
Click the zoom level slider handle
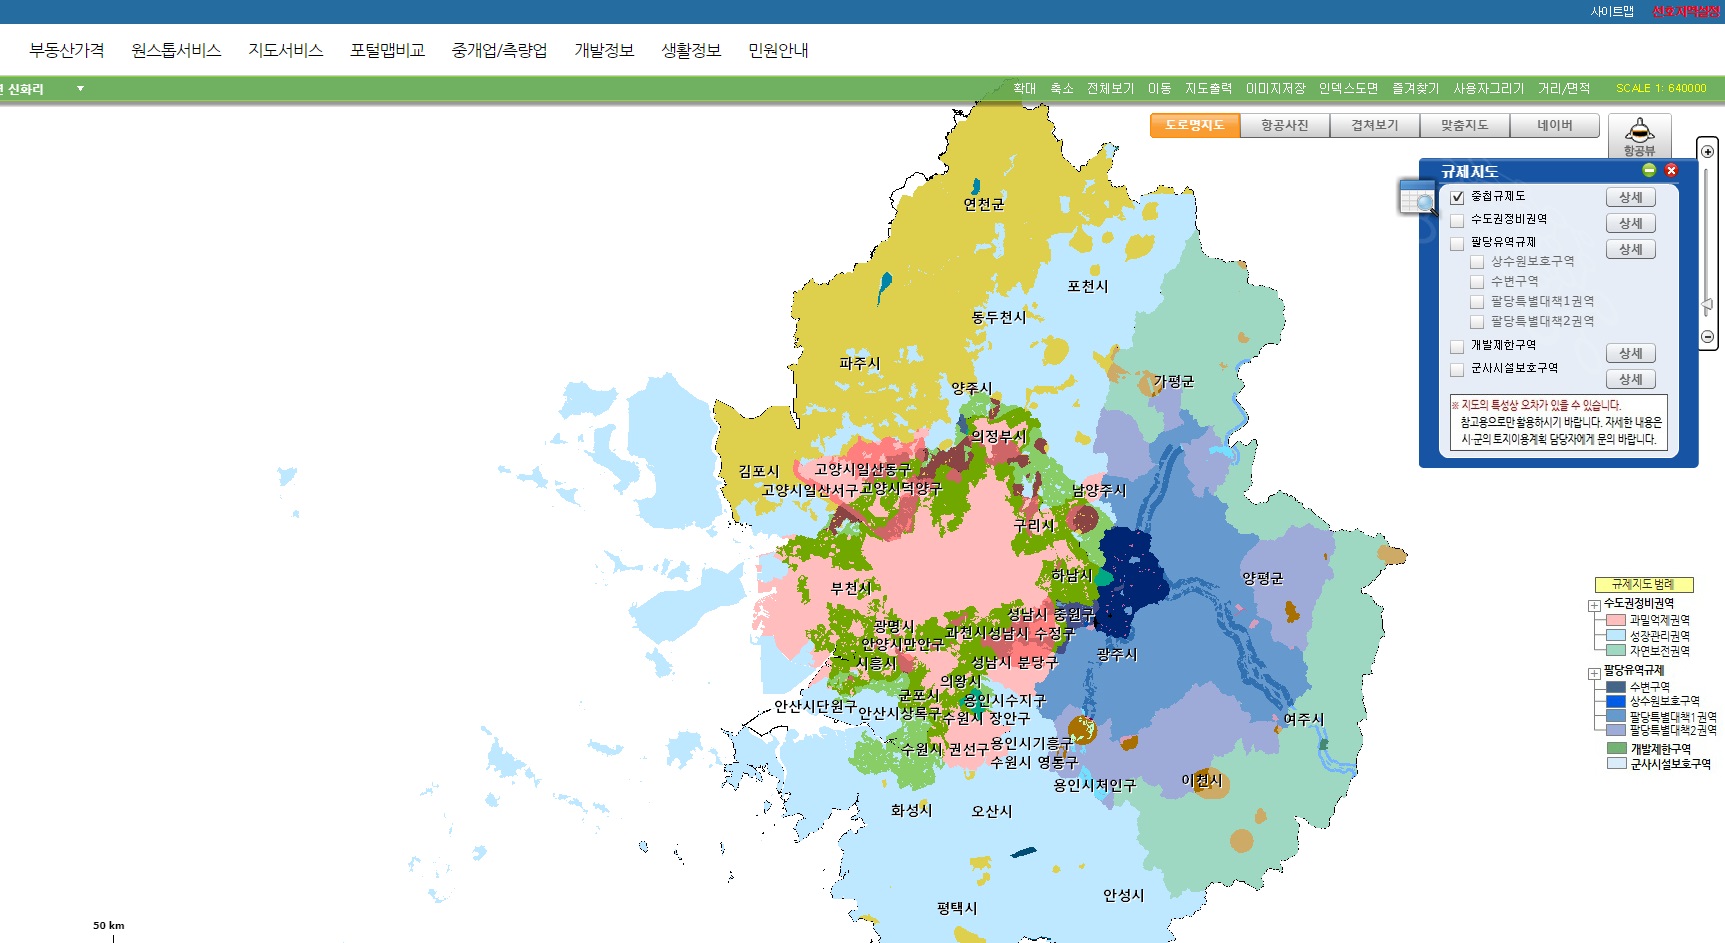(1708, 306)
